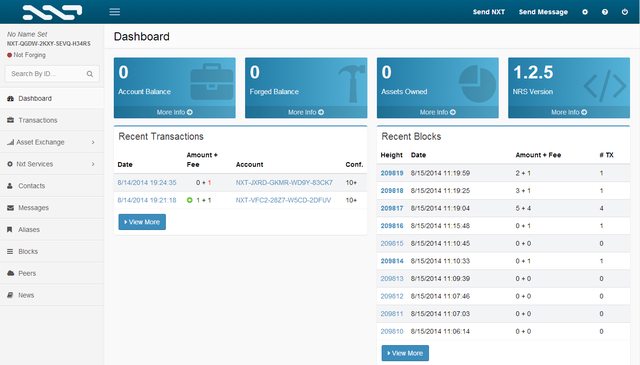This screenshot has width=640, height=365.
Task: Click View More under Recent Transactions
Action: tap(142, 222)
